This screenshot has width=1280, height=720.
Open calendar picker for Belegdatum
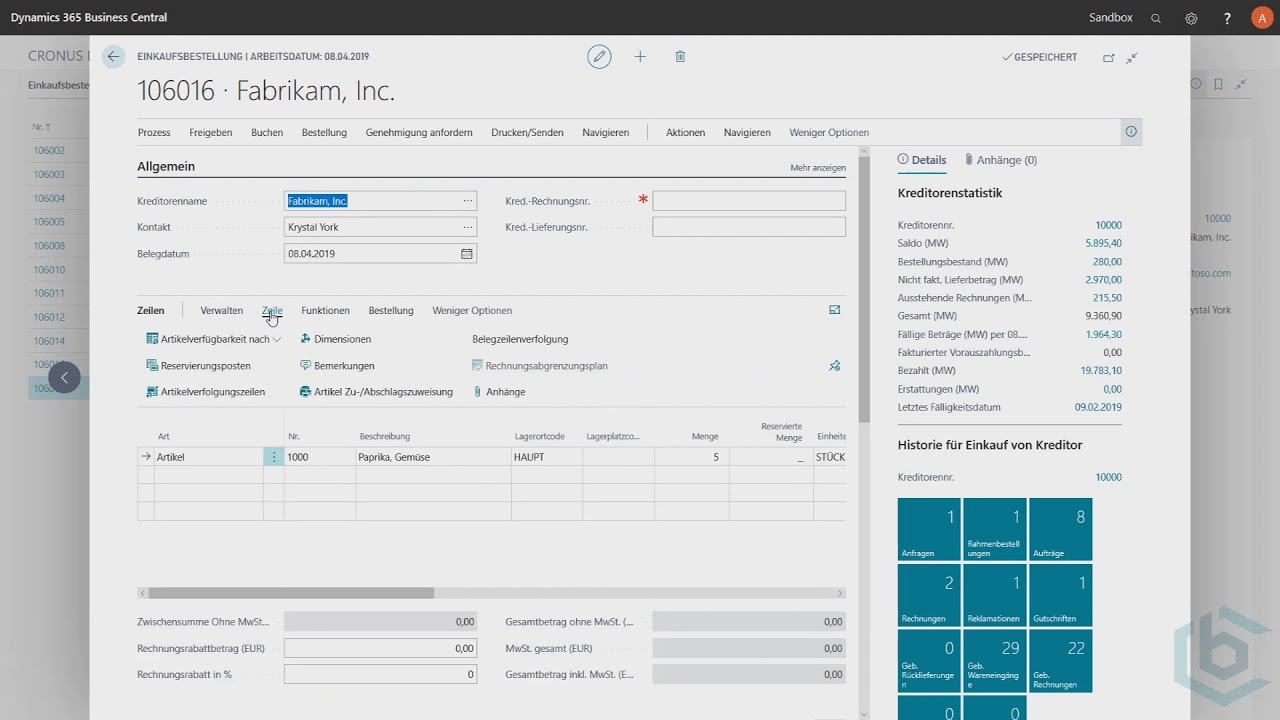466,254
